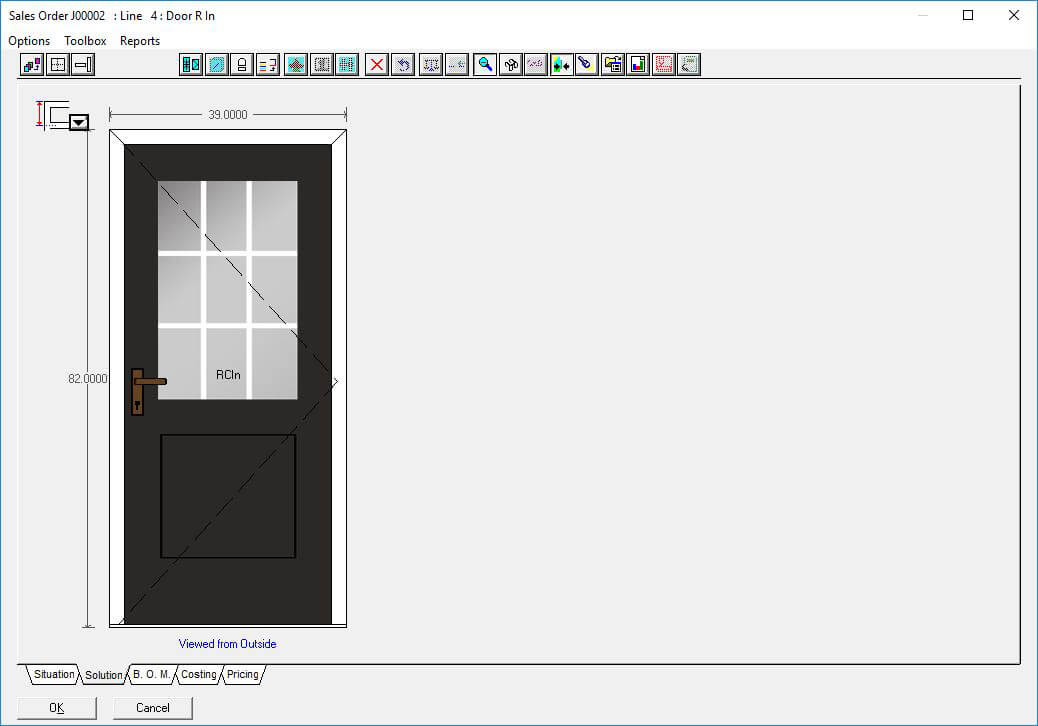Click the binoculars find icon
The height and width of the screenshot is (726, 1038).
click(x=511, y=65)
